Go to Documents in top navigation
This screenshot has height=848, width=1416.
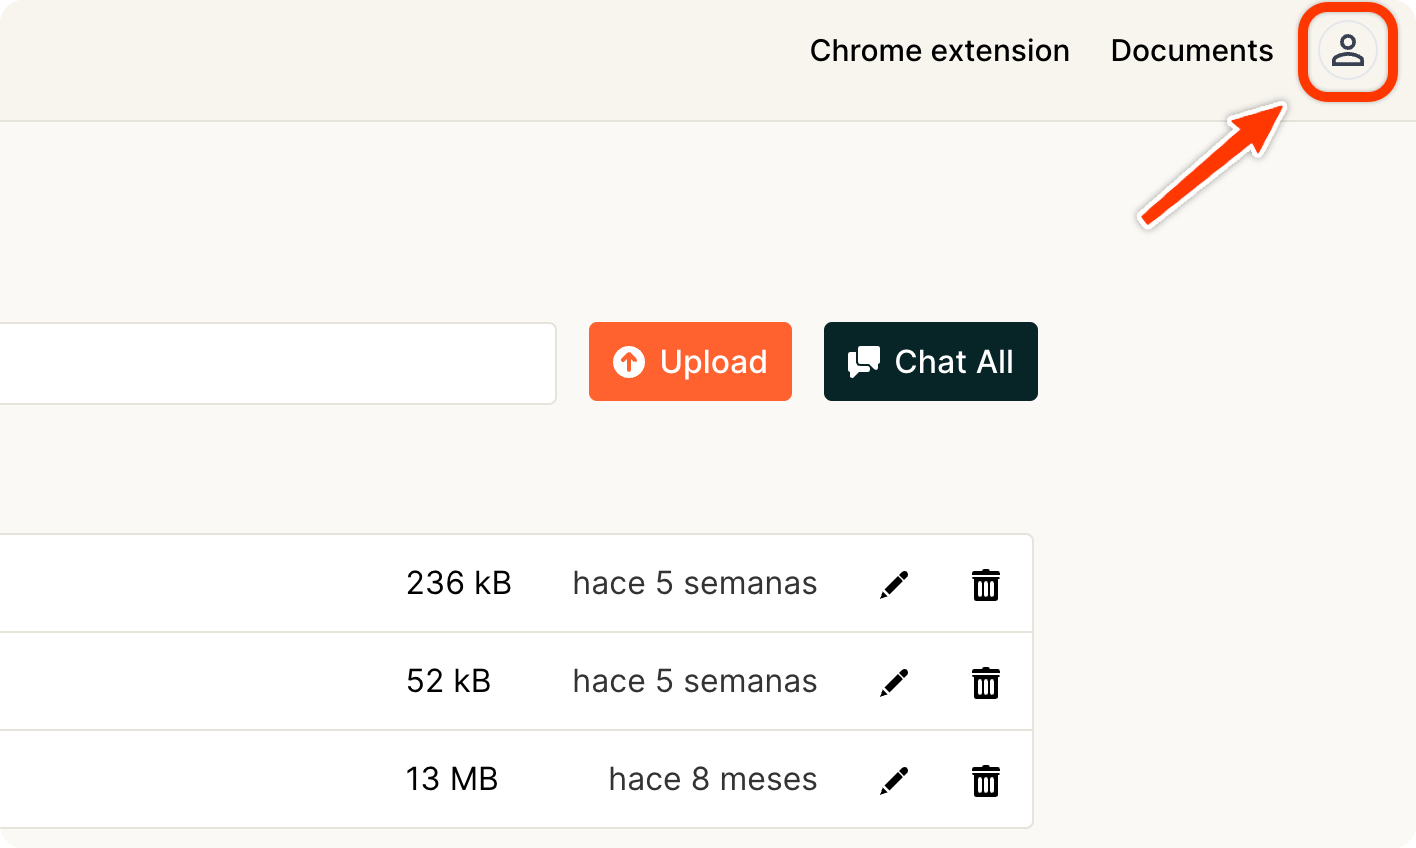1191,51
